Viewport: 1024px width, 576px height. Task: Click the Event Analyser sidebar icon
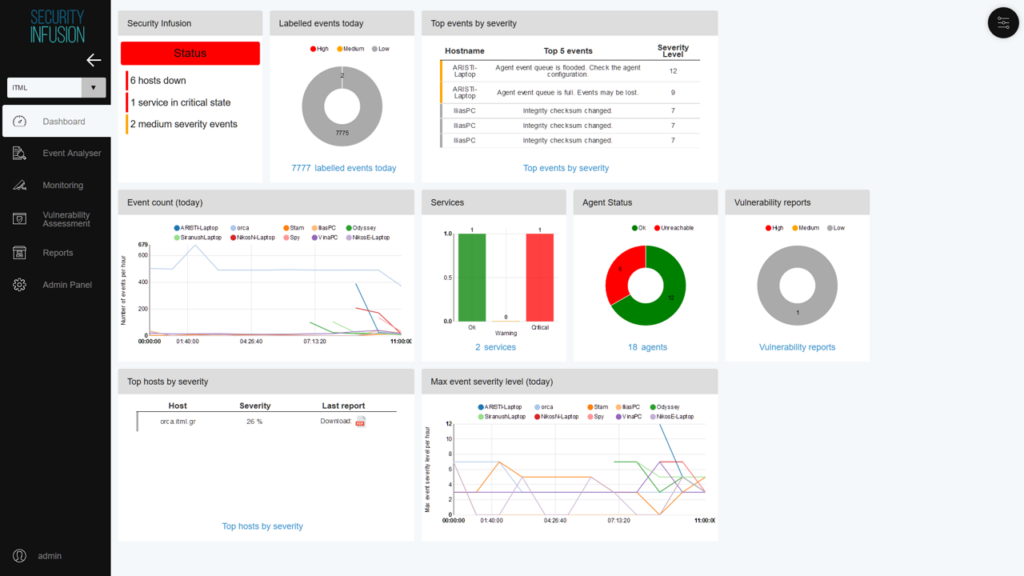click(x=19, y=153)
